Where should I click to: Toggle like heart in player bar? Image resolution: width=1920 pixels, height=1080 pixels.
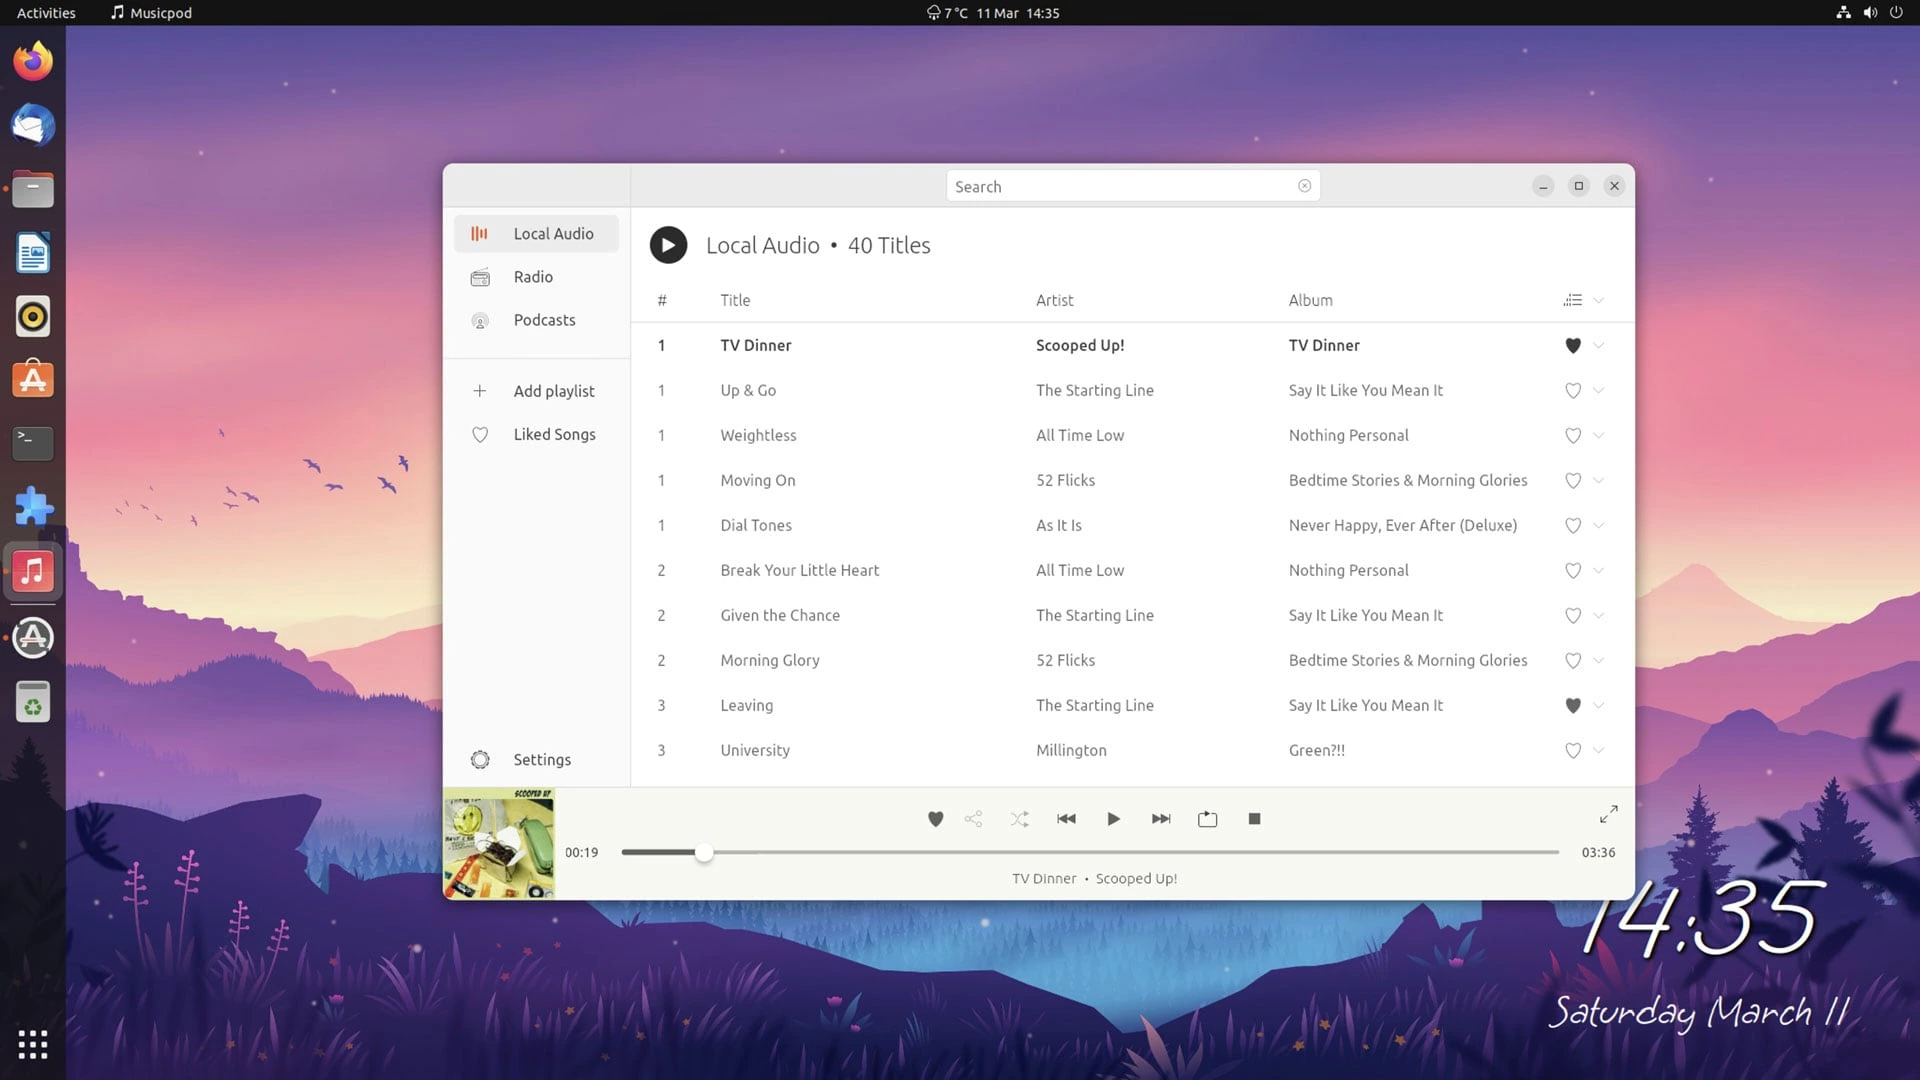[935, 819]
